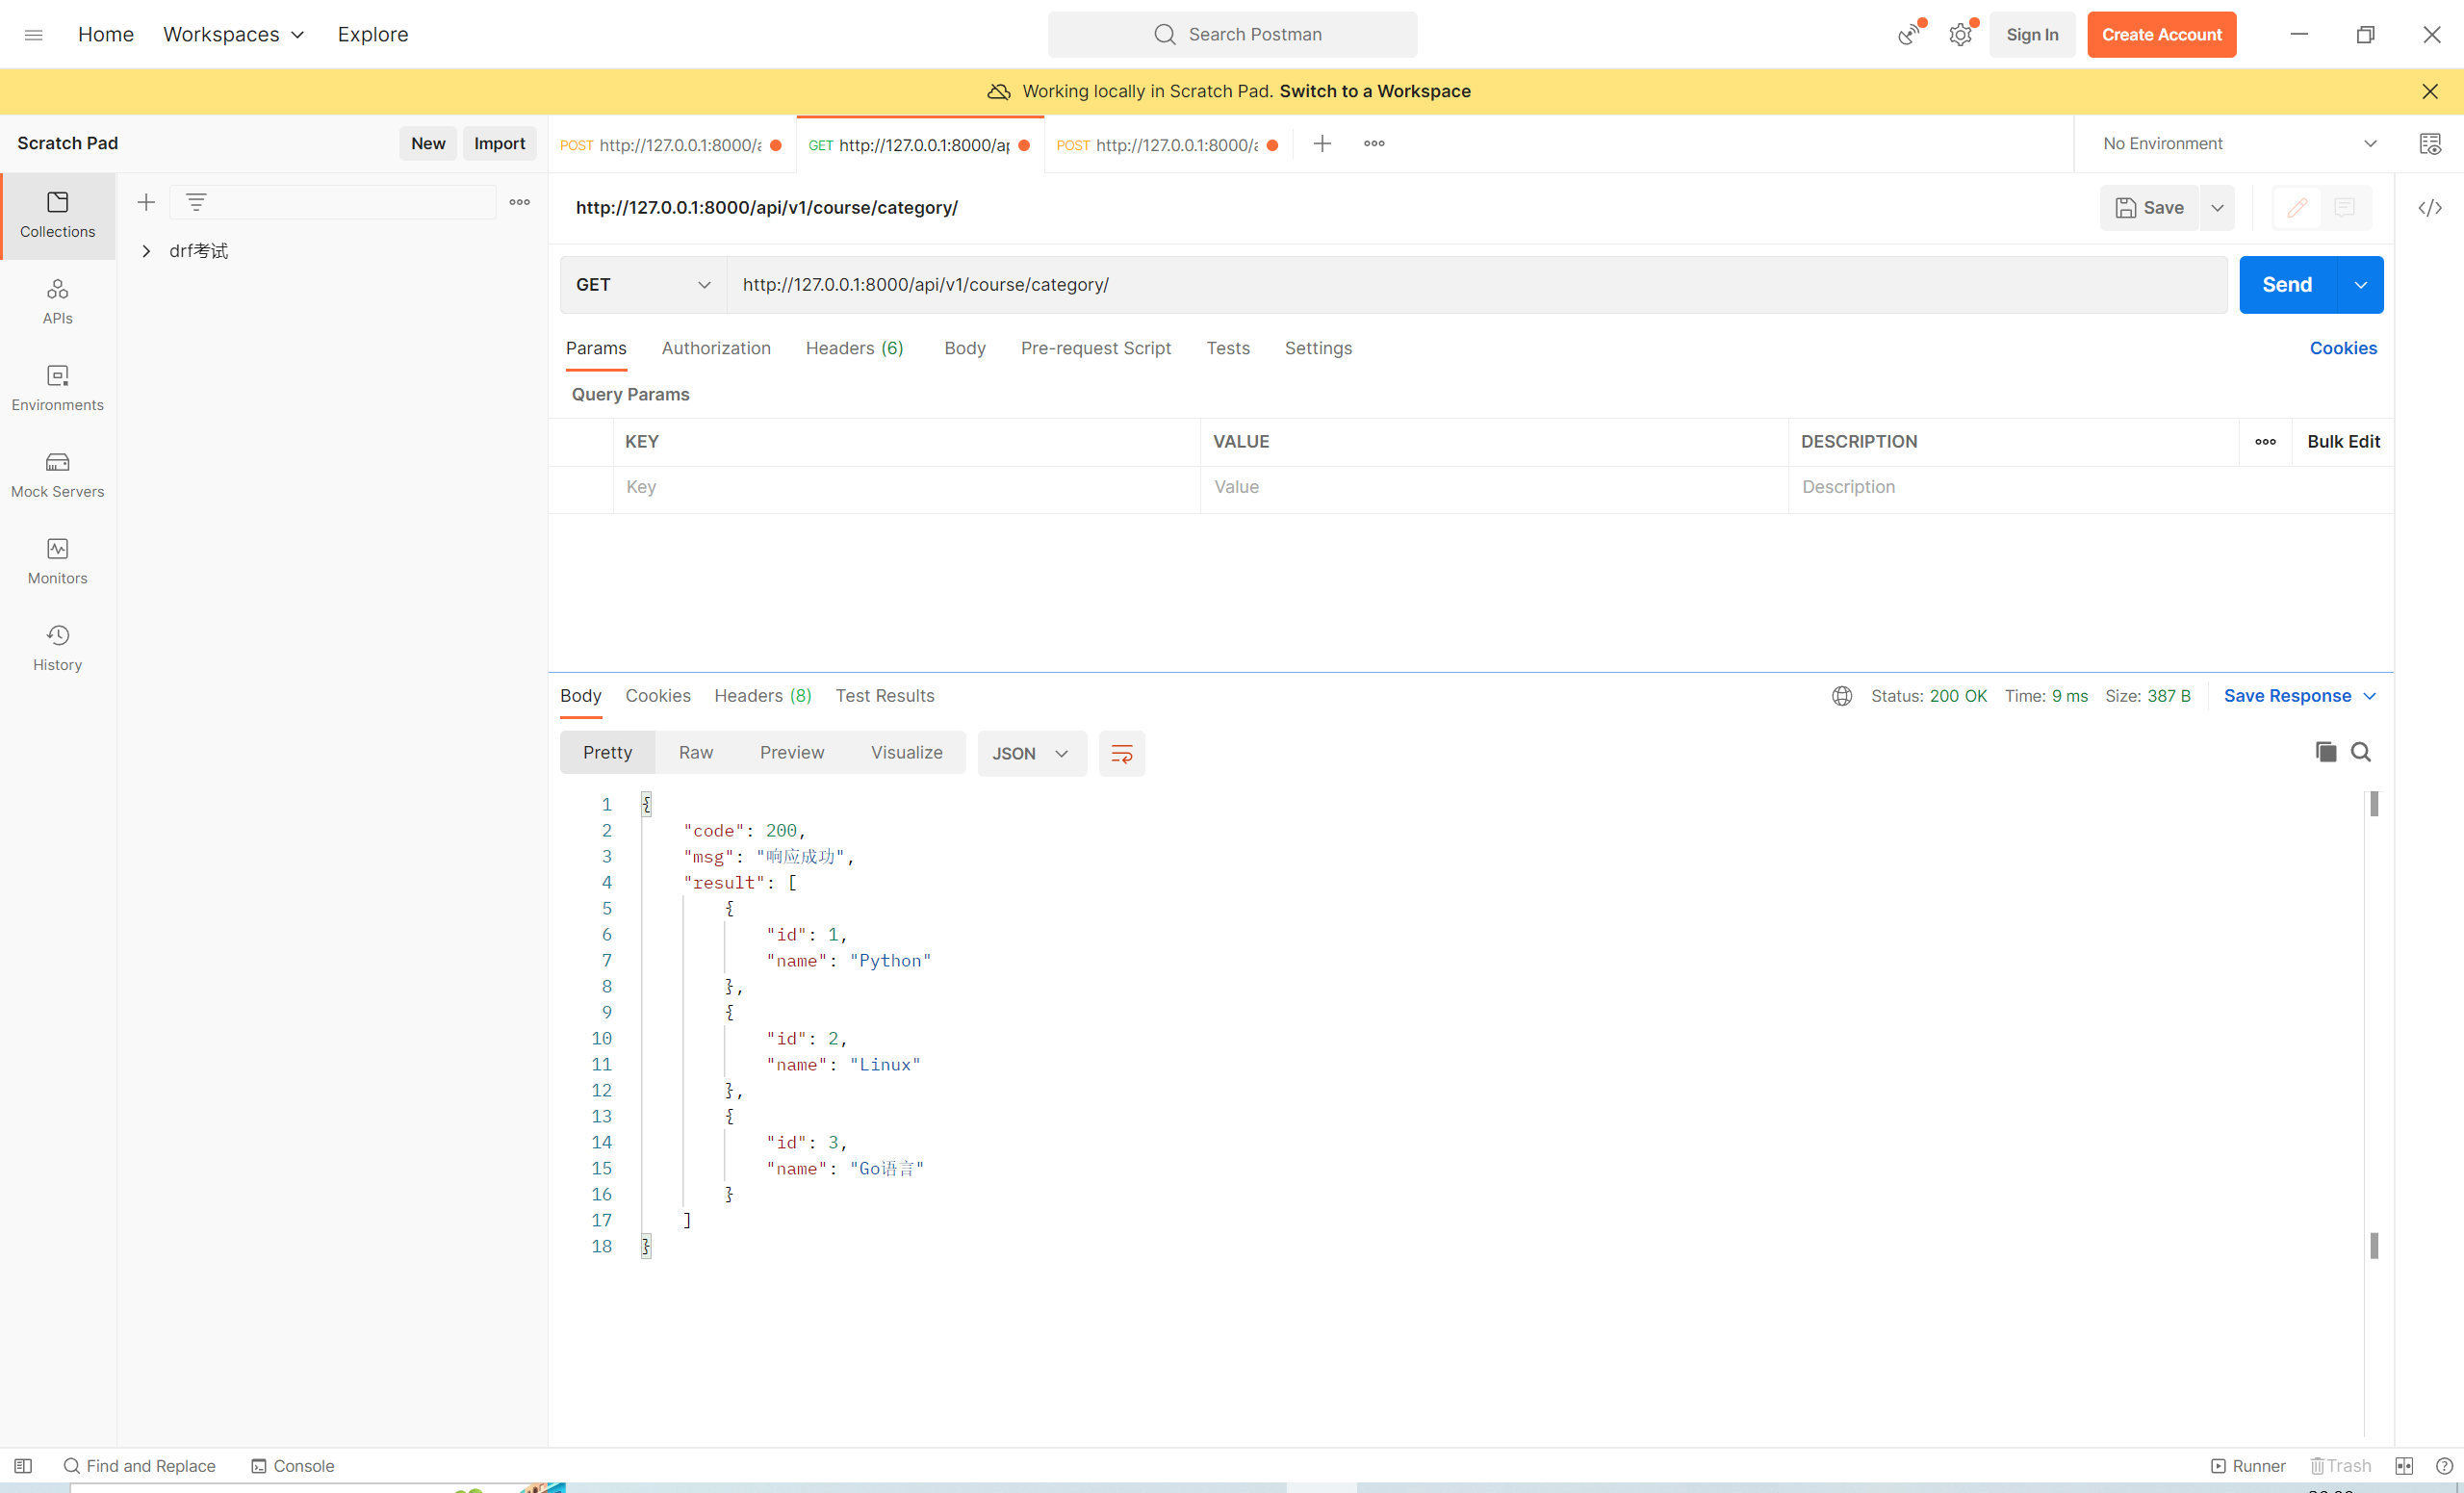
Task: Open History in the sidebar
Action: 57,647
